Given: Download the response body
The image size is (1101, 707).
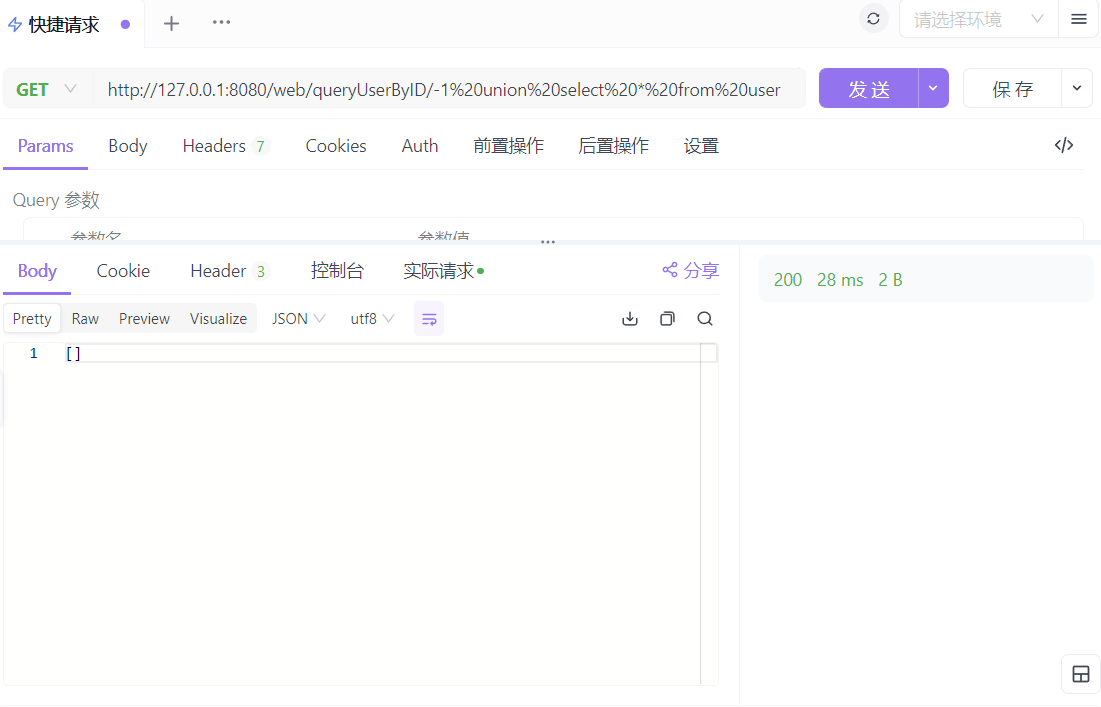Looking at the screenshot, I should (x=630, y=319).
